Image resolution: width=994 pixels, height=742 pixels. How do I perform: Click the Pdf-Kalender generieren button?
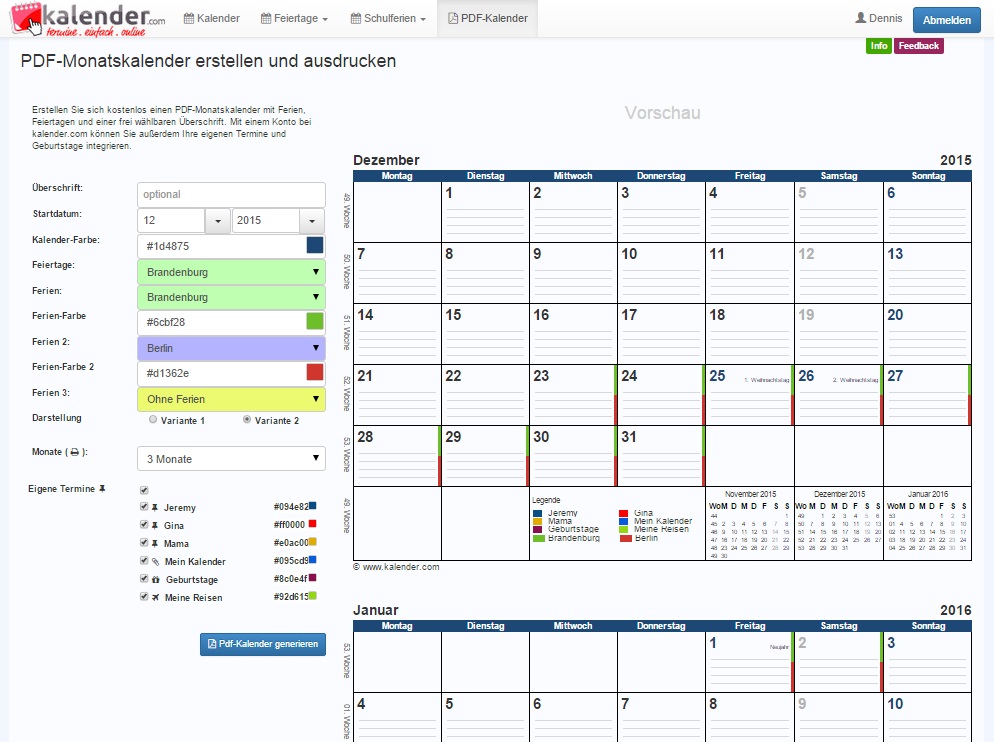pyautogui.click(x=262, y=644)
